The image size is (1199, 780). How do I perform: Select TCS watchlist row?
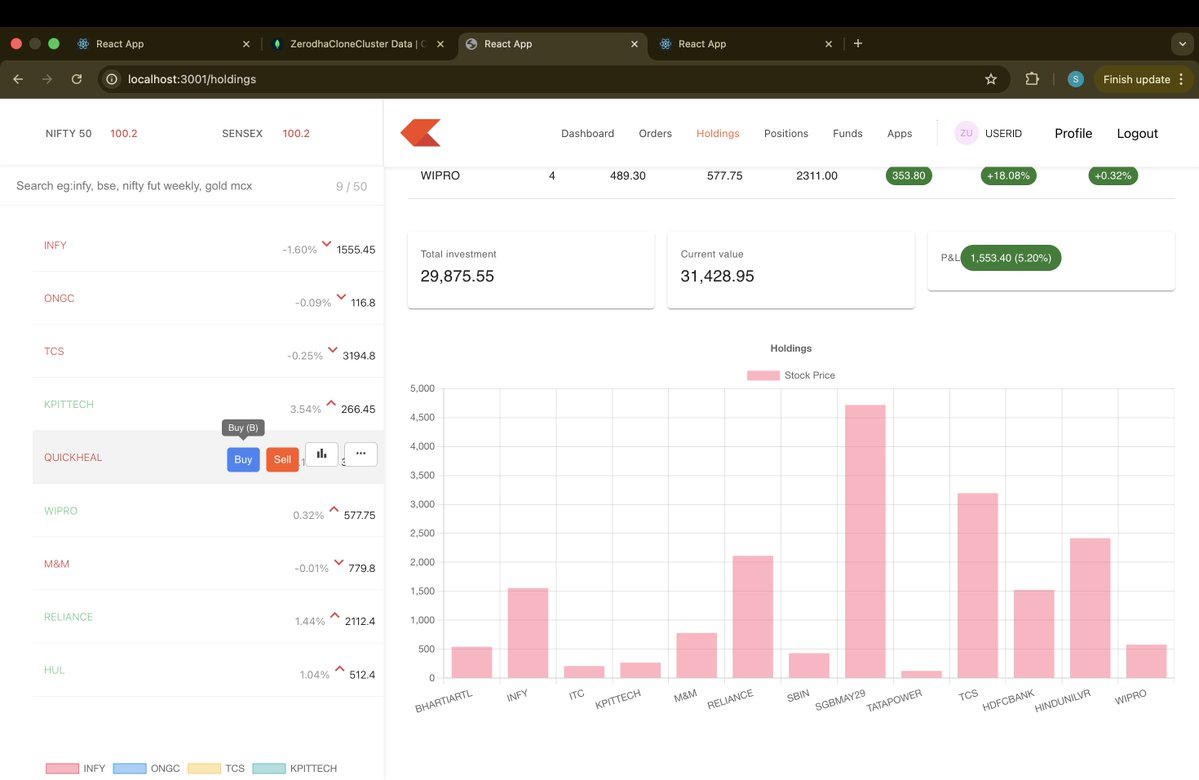click(208, 351)
